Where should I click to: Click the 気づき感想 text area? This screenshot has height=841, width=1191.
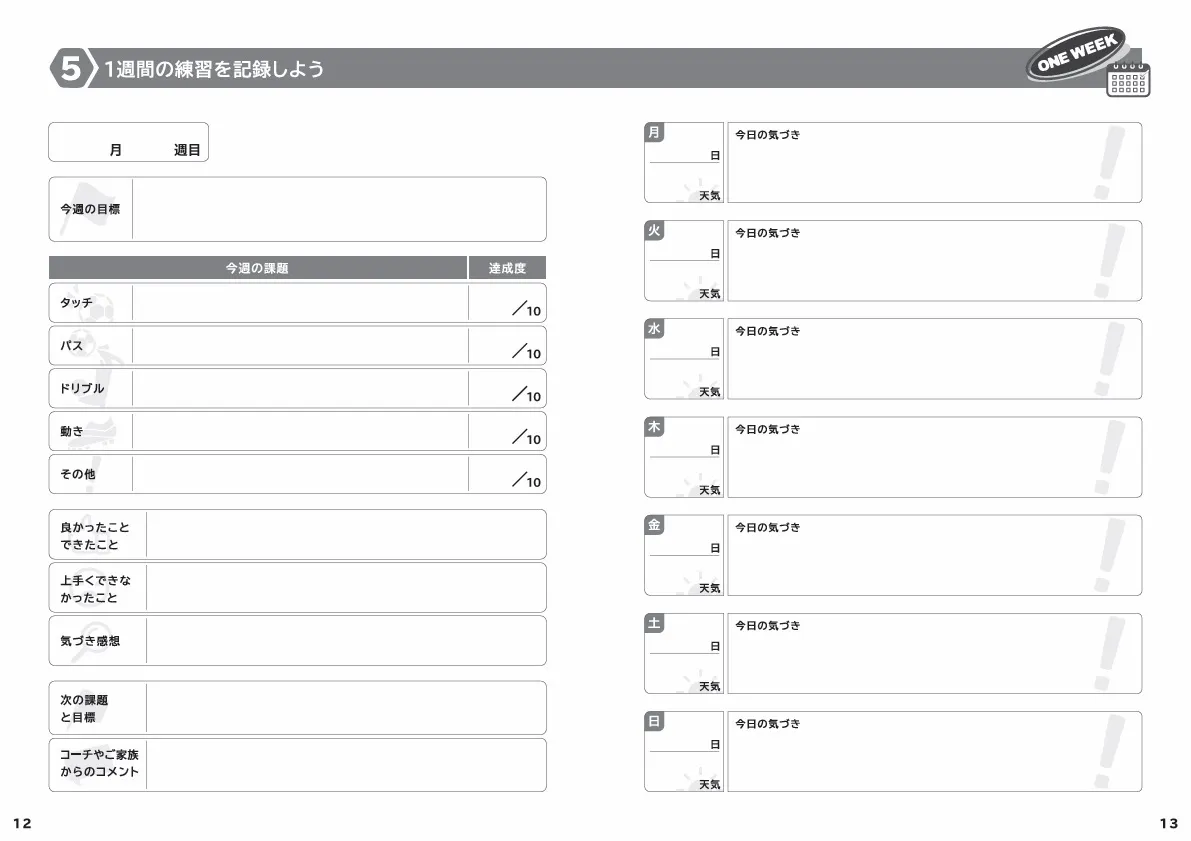click(x=346, y=641)
